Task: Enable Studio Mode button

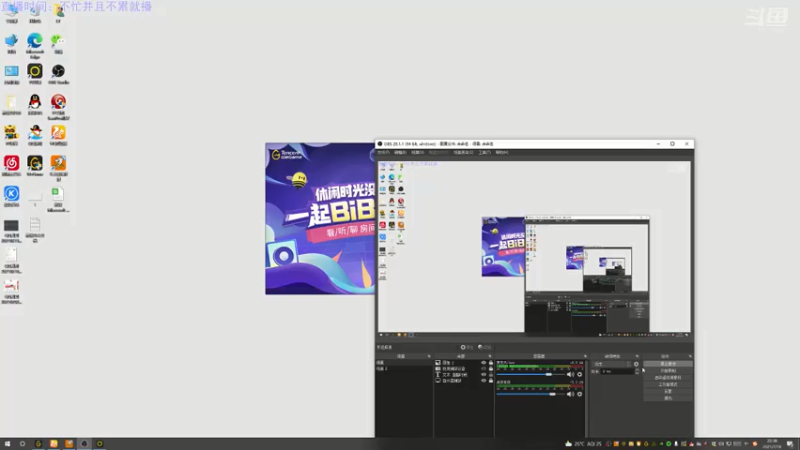Action: 668,384
